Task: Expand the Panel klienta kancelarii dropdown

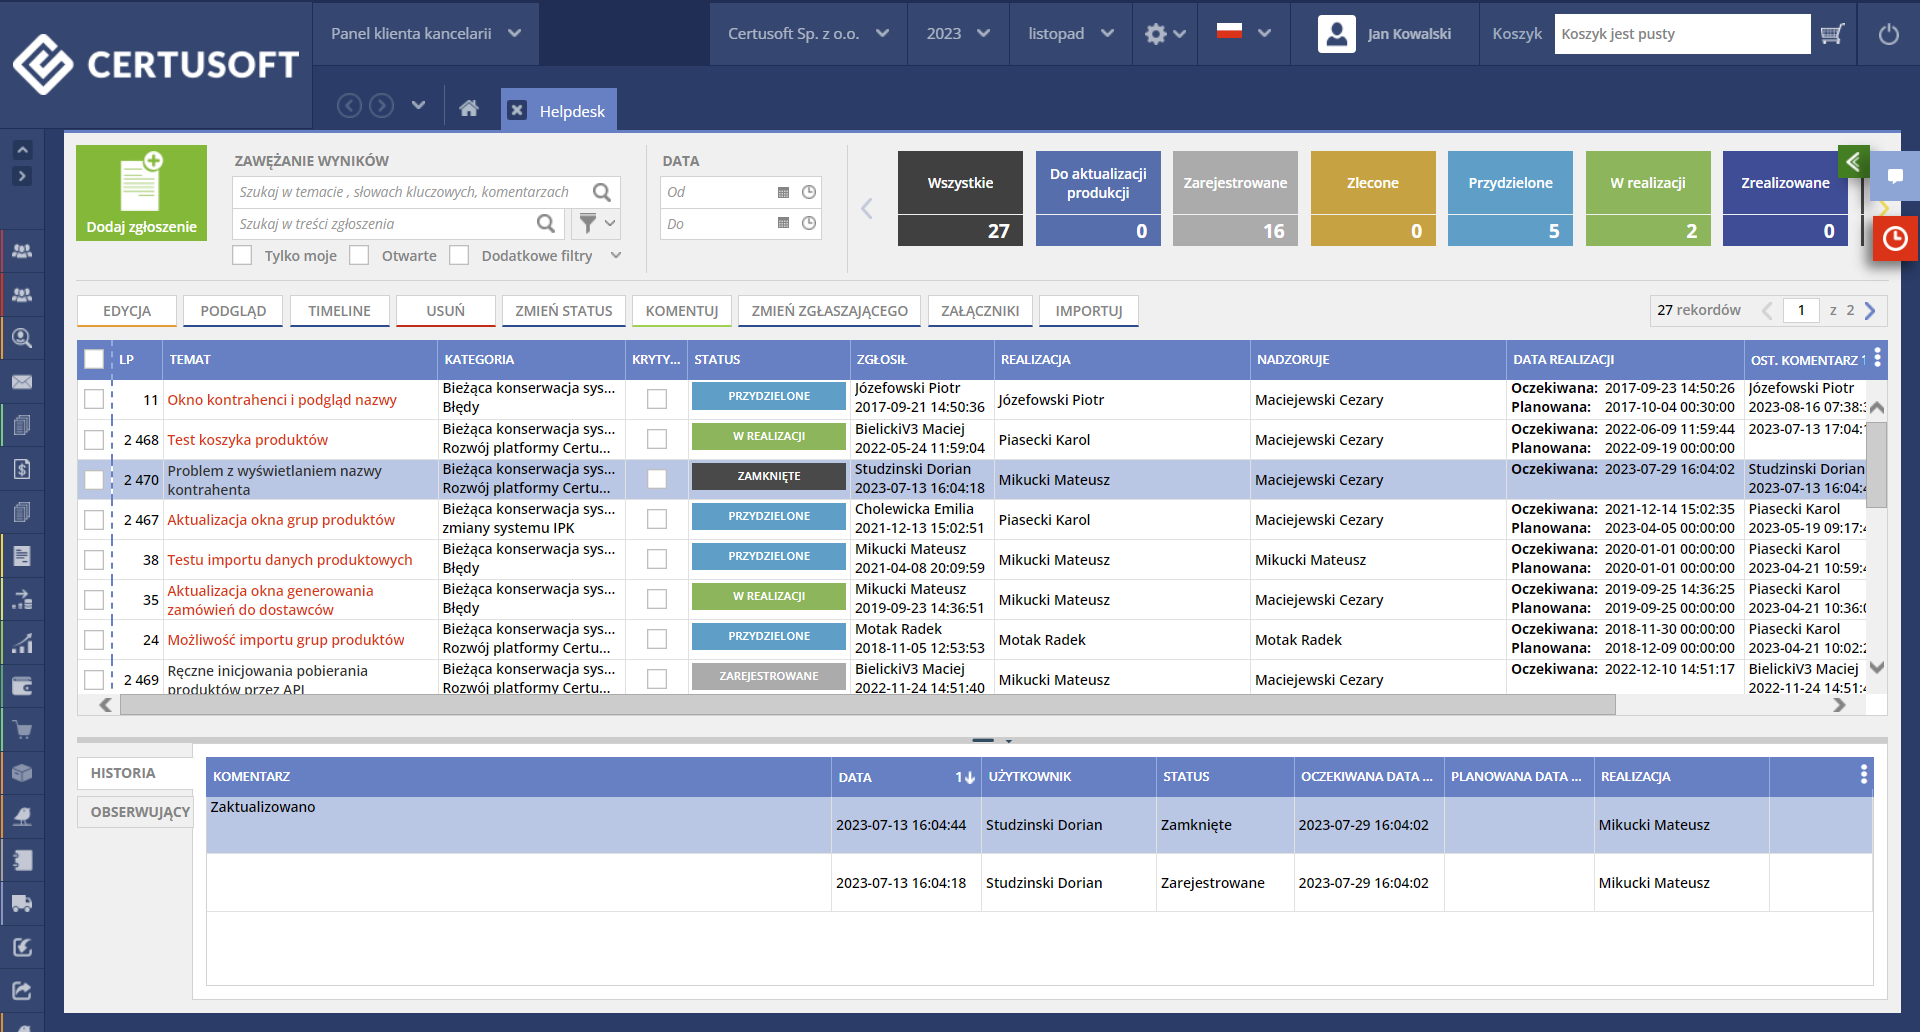Action: (x=426, y=34)
